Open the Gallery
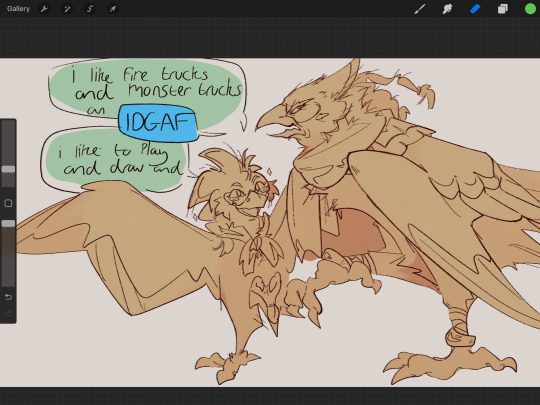This screenshot has width=540, height=405. [18, 9]
